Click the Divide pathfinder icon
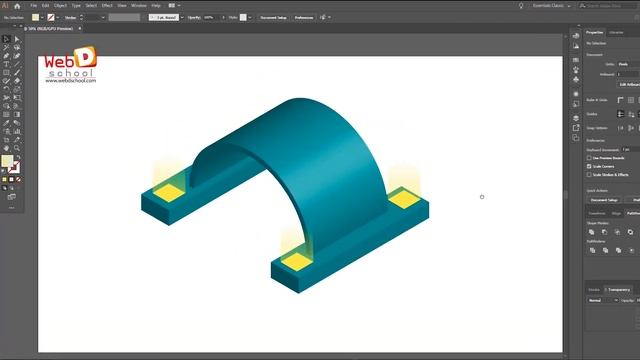Image resolution: width=640 pixels, height=360 pixels. coord(592,250)
